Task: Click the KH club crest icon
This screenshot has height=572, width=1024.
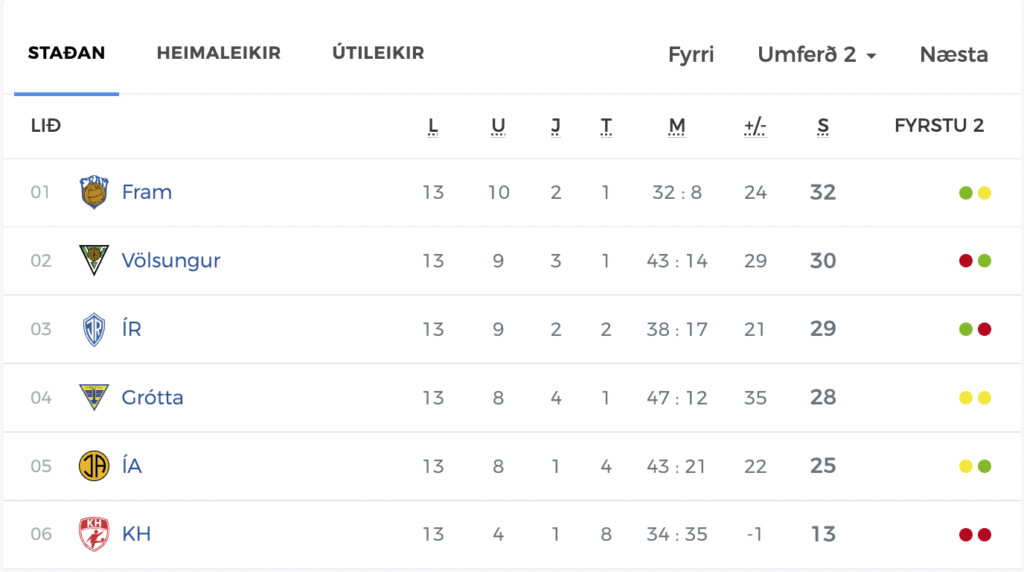Action: click(x=94, y=534)
